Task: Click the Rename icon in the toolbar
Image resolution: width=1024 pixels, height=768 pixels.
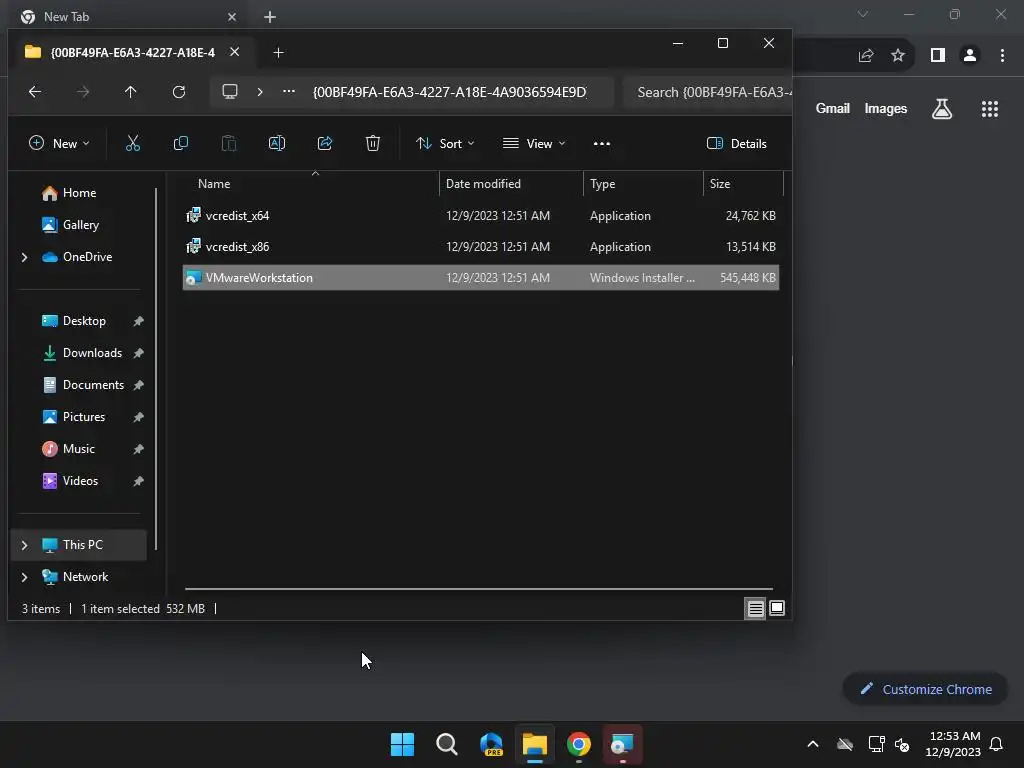Action: (x=277, y=144)
